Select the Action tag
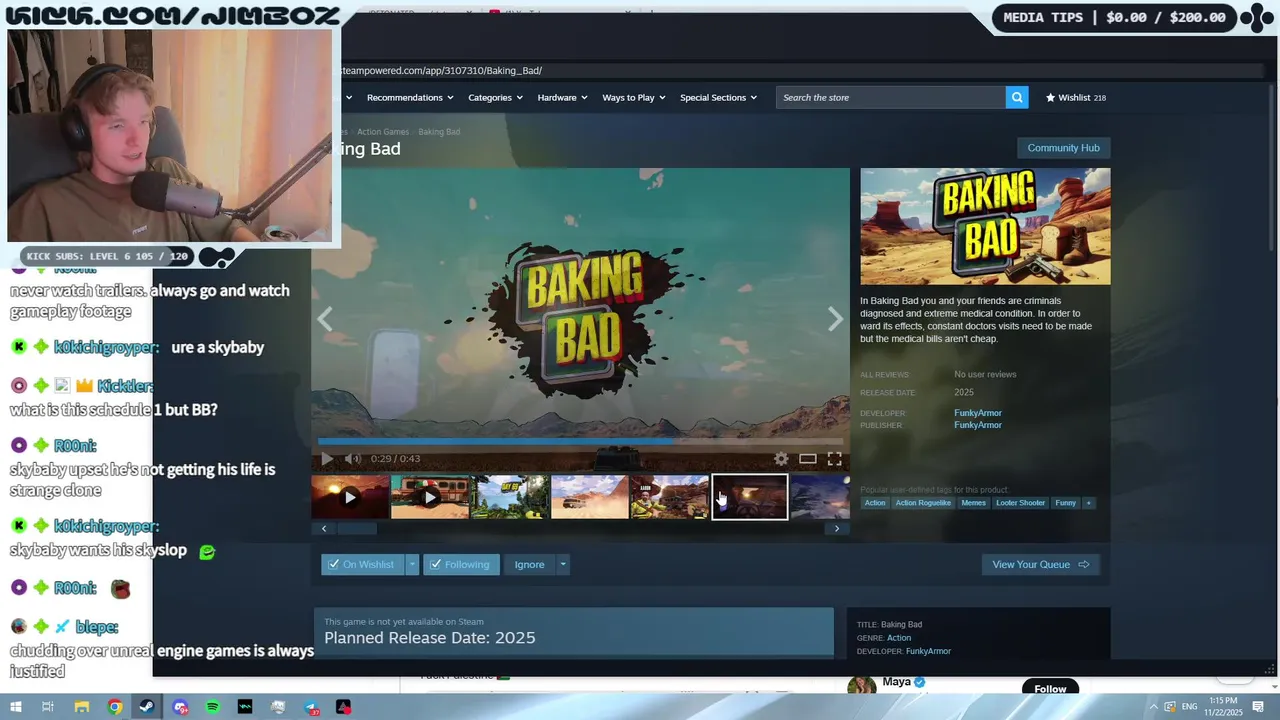The image size is (1280, 720). pyautogui.click(x=875, y=503)
